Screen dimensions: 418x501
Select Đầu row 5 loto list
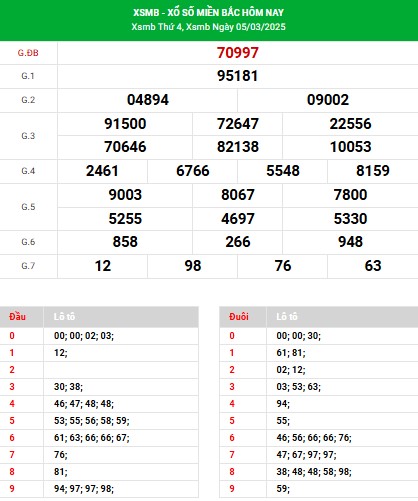click(92, 421)
